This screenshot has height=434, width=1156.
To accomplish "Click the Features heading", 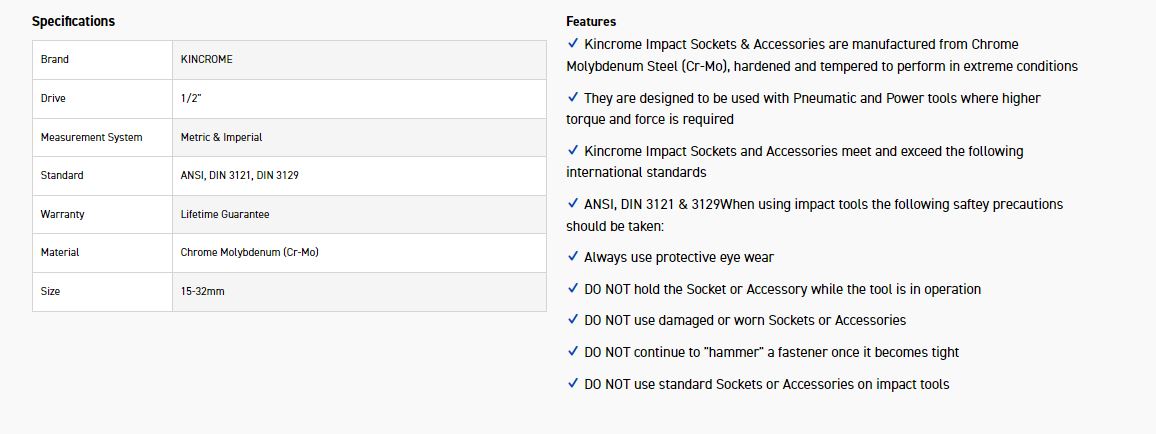I will click(591, 21).
